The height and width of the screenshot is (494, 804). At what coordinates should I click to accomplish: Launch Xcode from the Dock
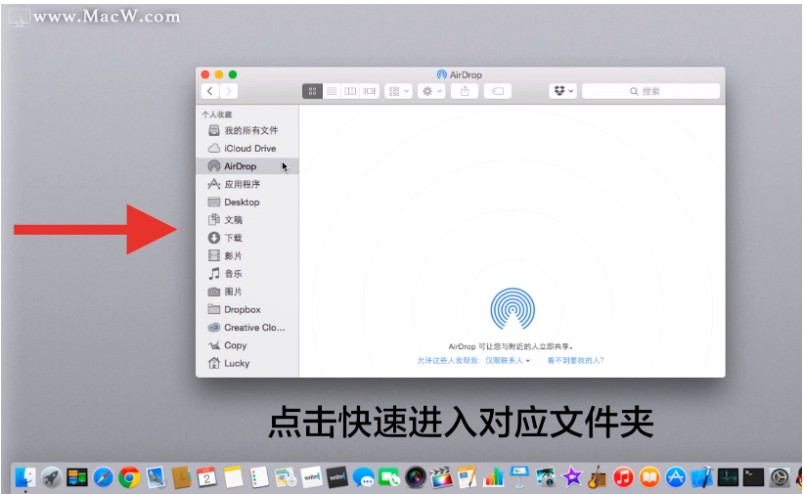pos(702,478)
